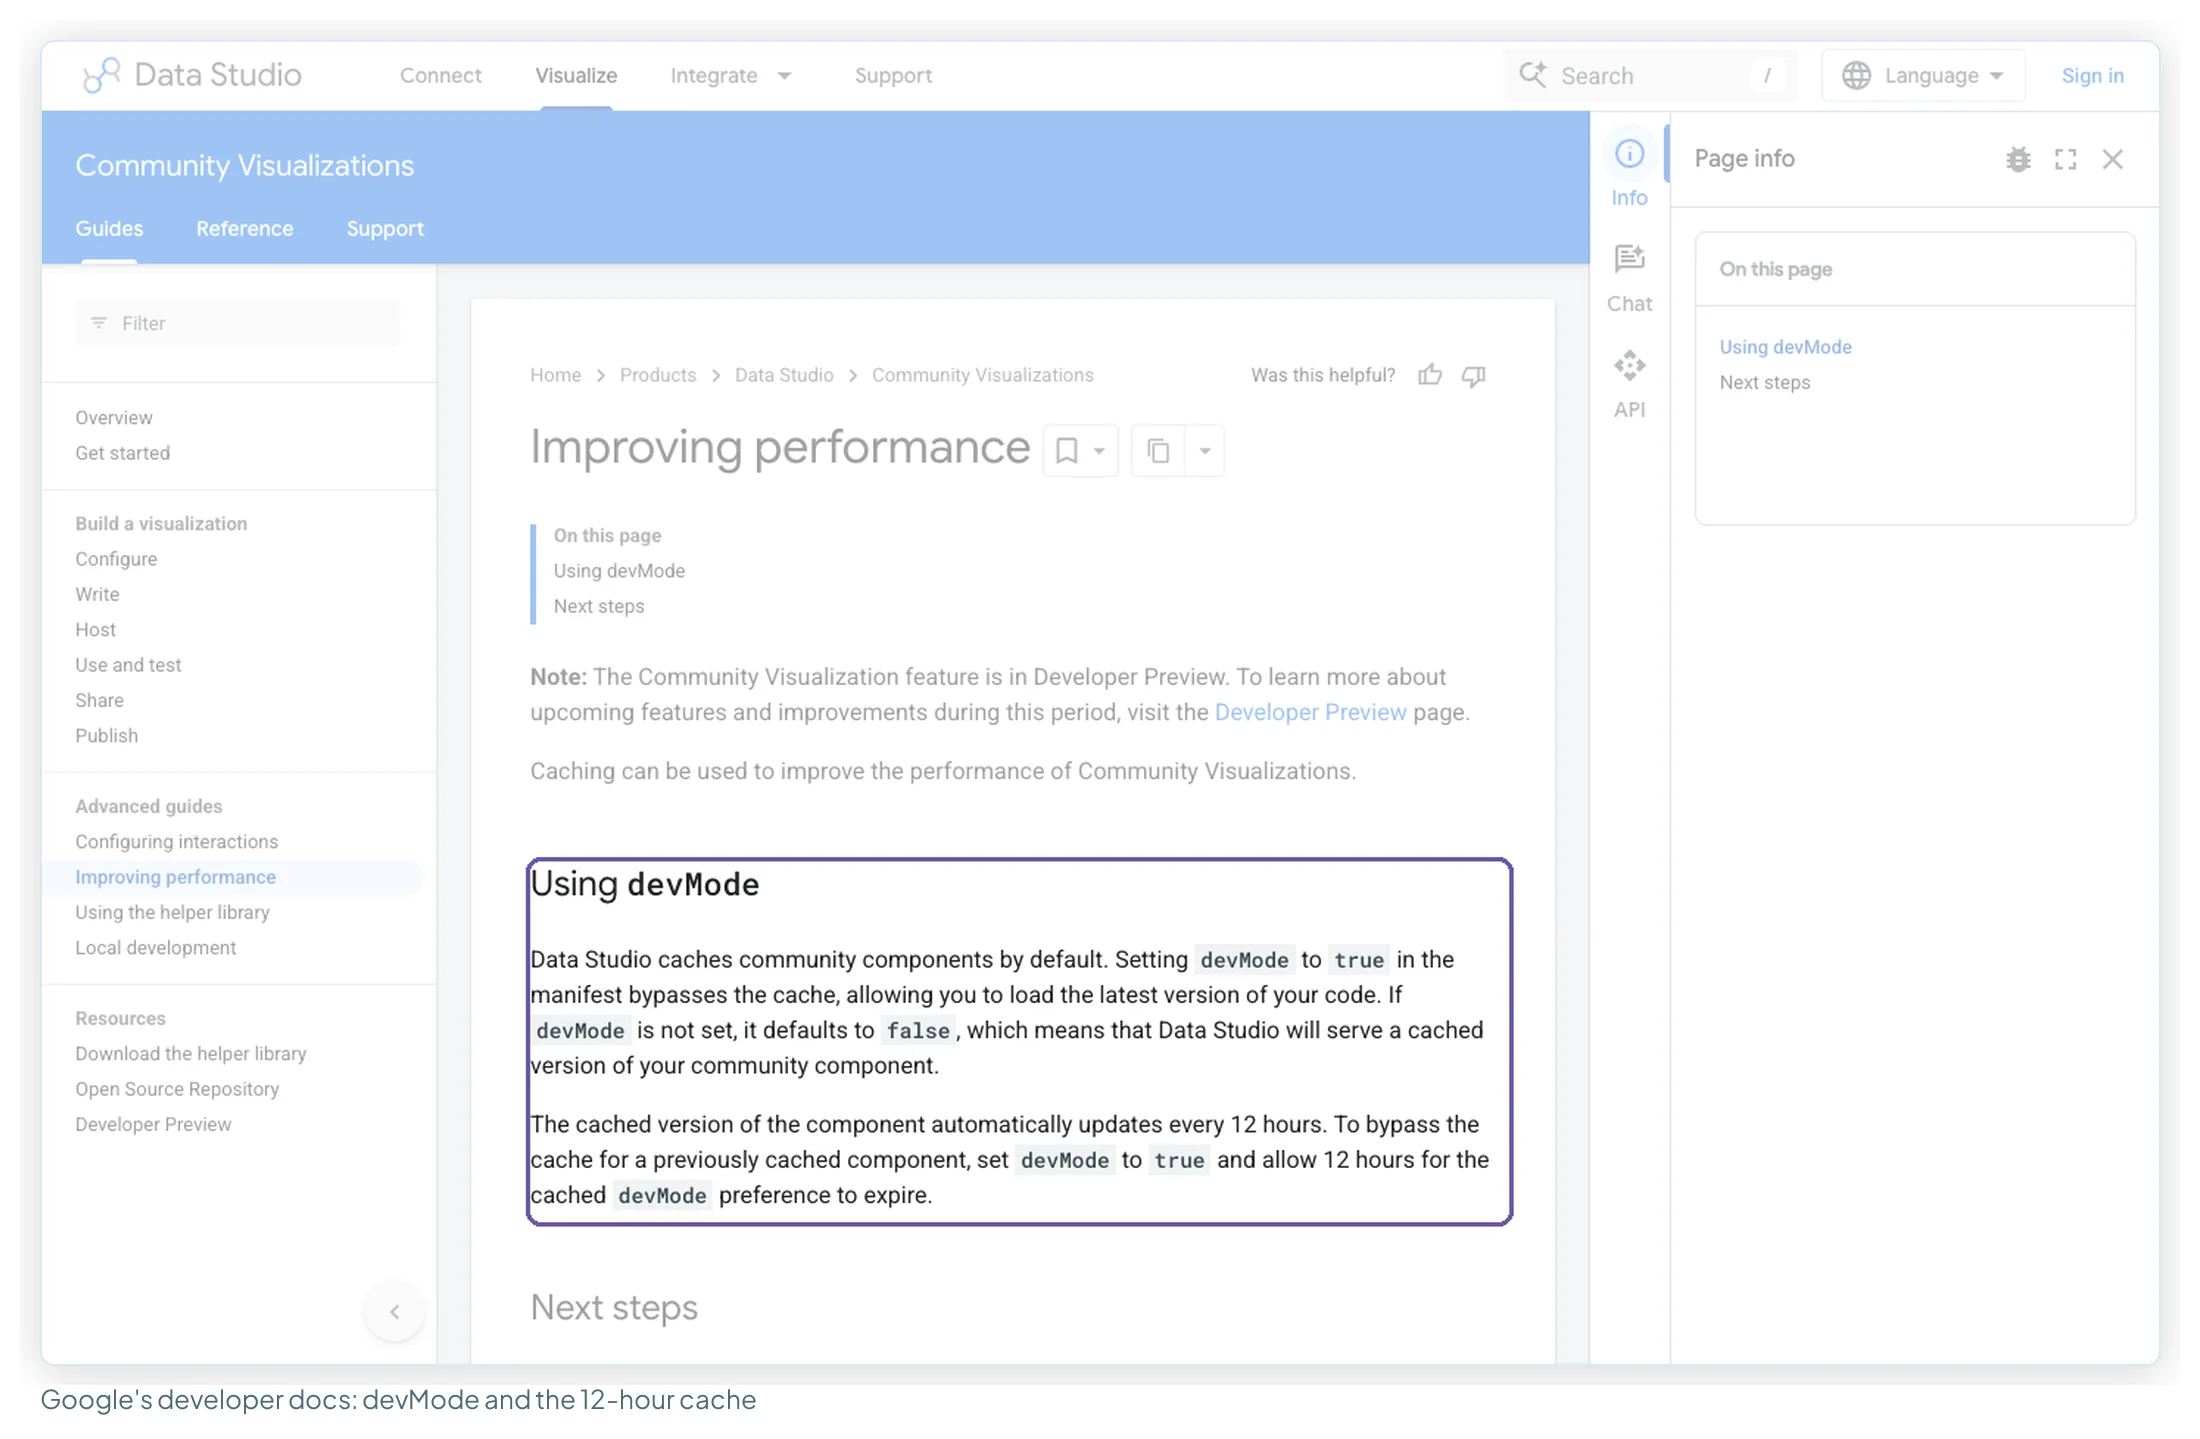This screenshot has height=1439, width=2200.
Task: Click the Home breadcrumb
Action: click(x=555, y=375)
